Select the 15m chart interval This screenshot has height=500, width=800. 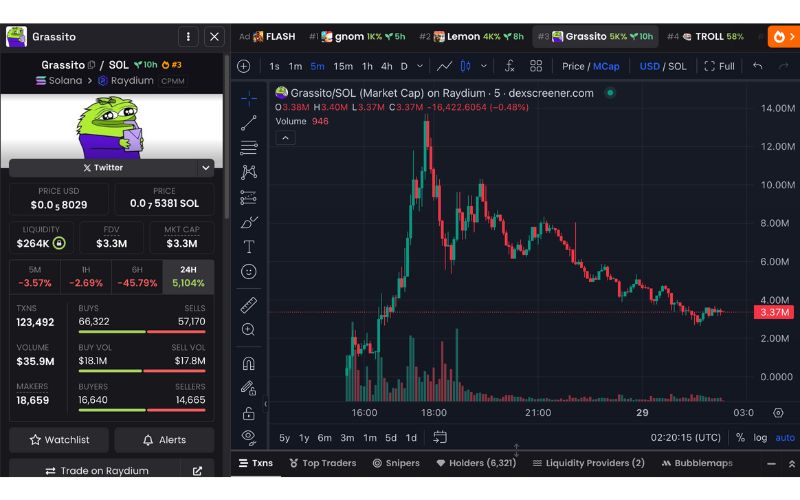tap(343, 66)
